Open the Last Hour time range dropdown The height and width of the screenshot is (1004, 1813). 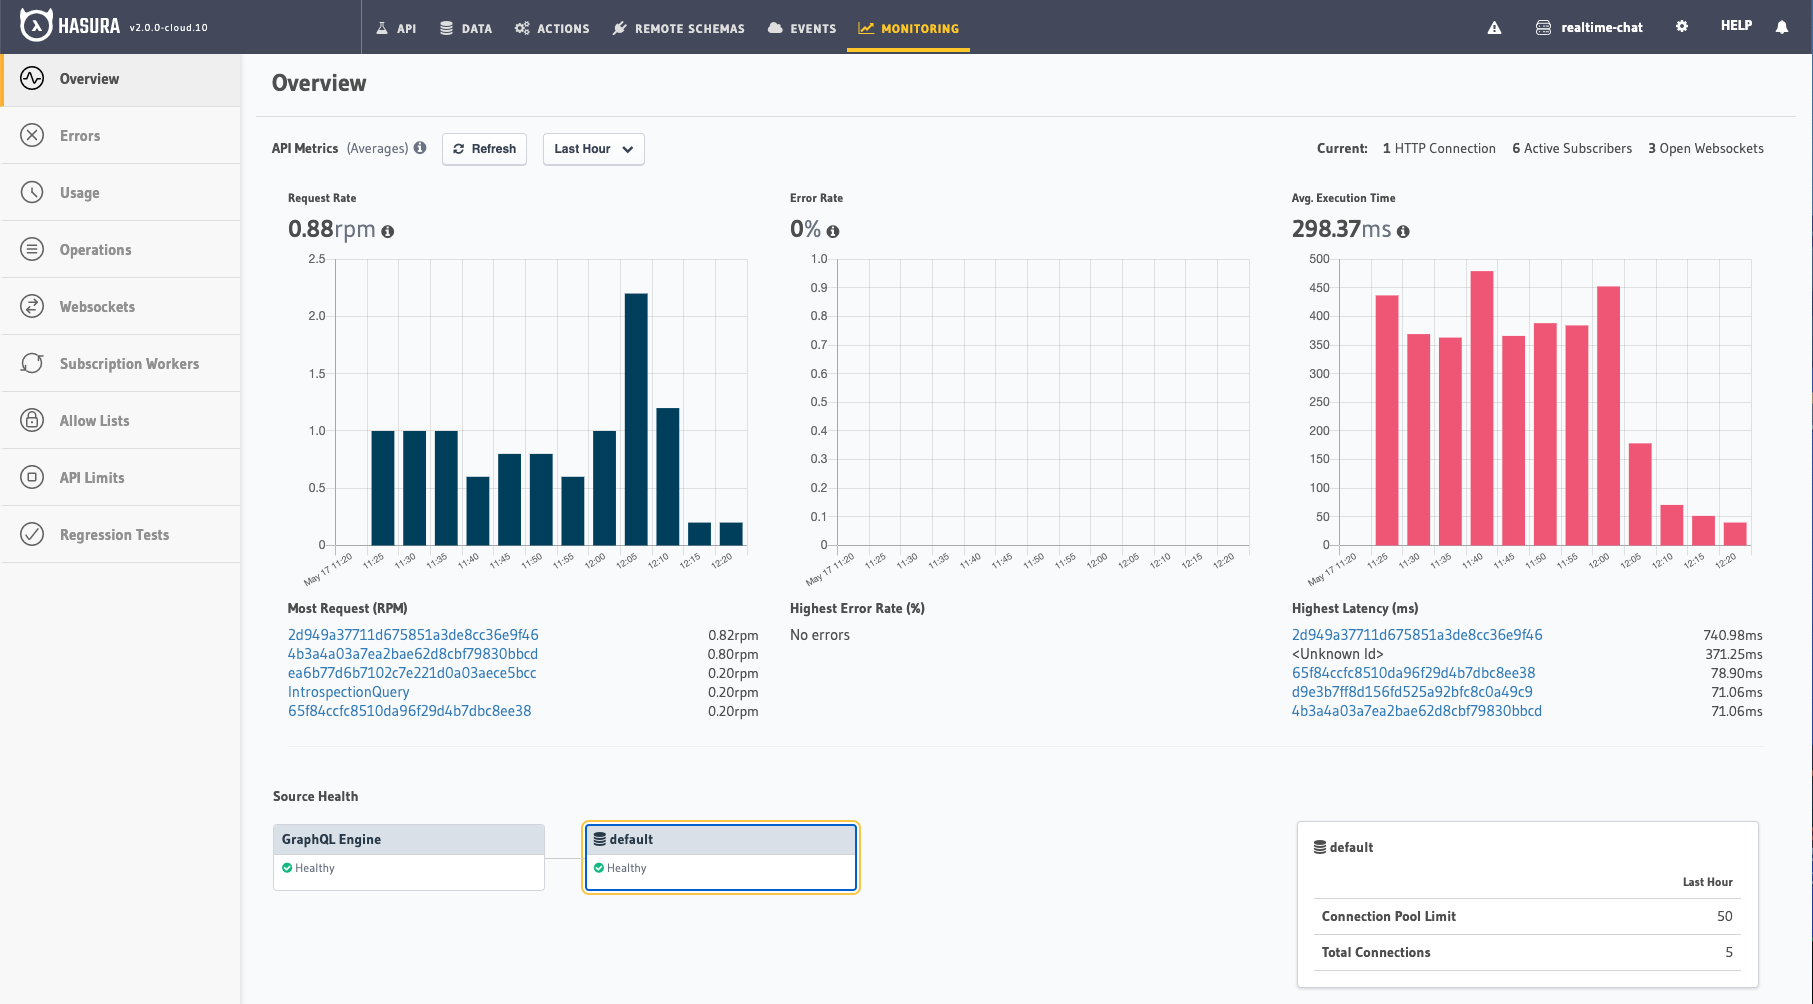point(593,148)
